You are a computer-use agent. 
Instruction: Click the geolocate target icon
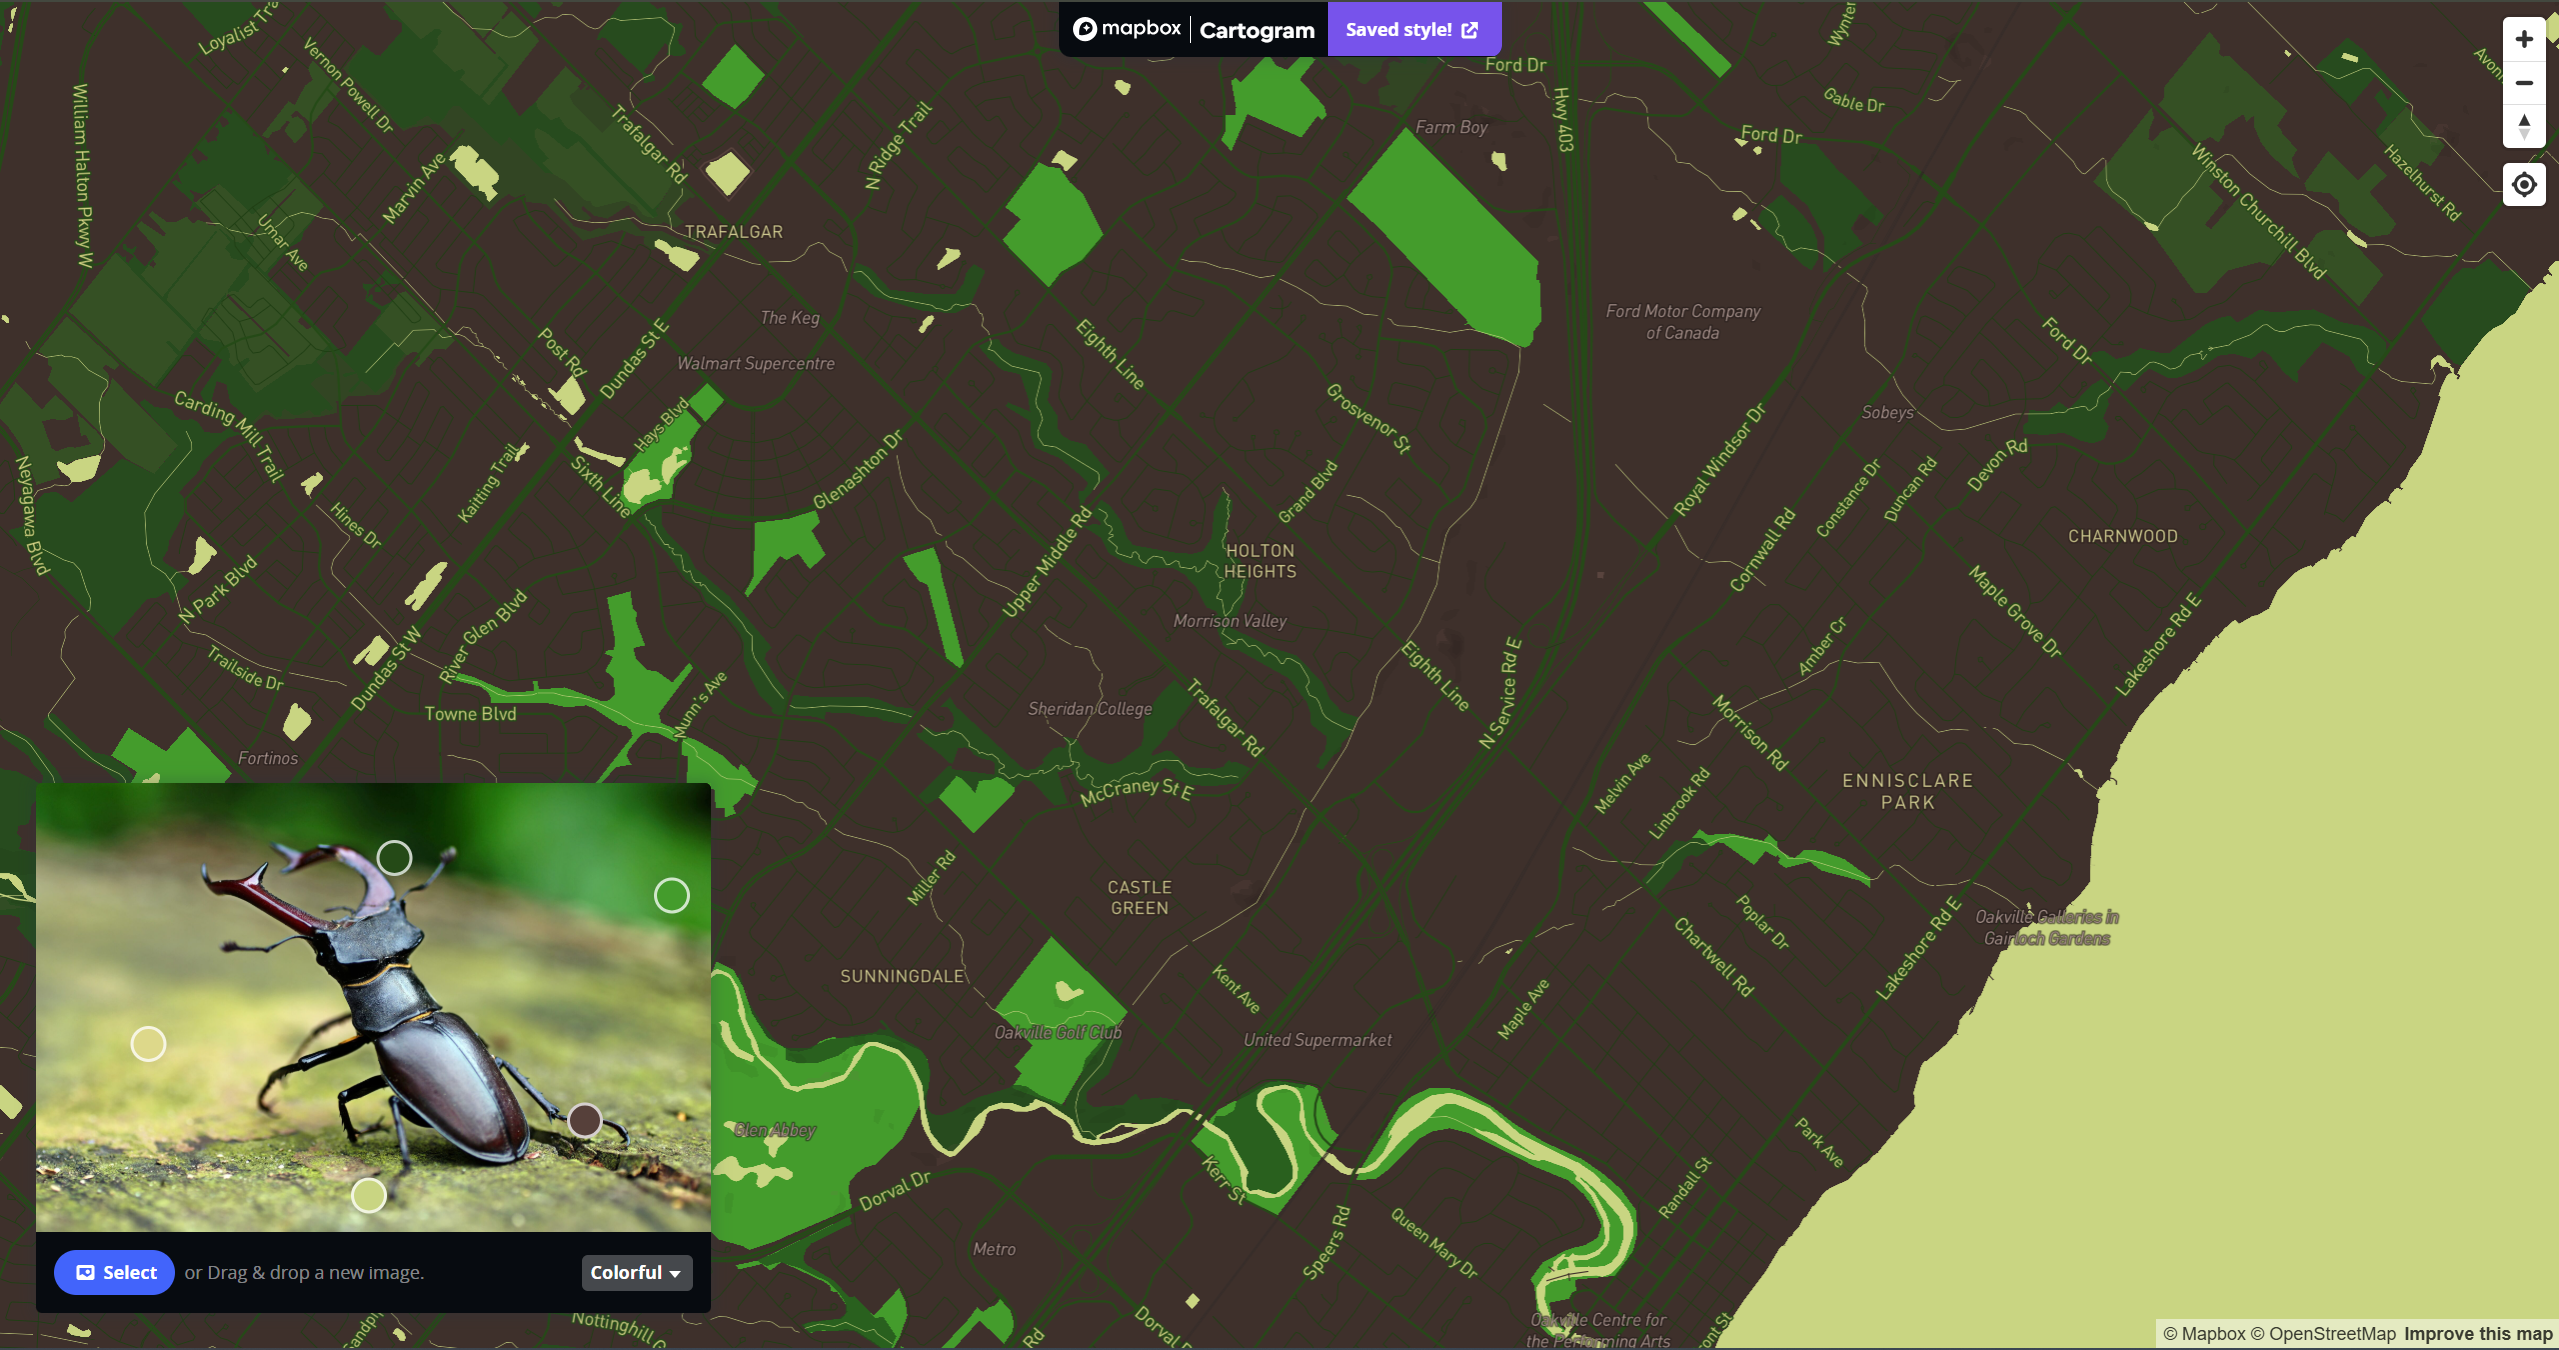2523,185
